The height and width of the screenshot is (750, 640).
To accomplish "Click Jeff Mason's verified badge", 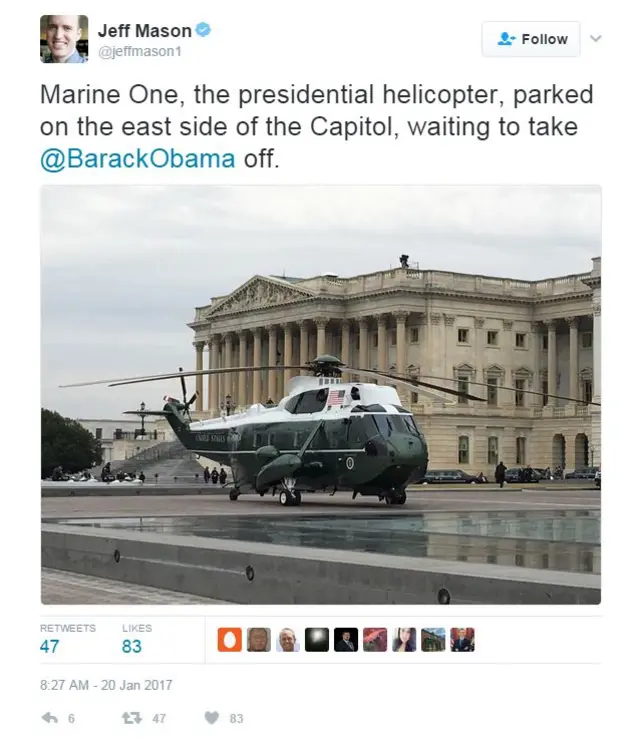I will 203,30.
